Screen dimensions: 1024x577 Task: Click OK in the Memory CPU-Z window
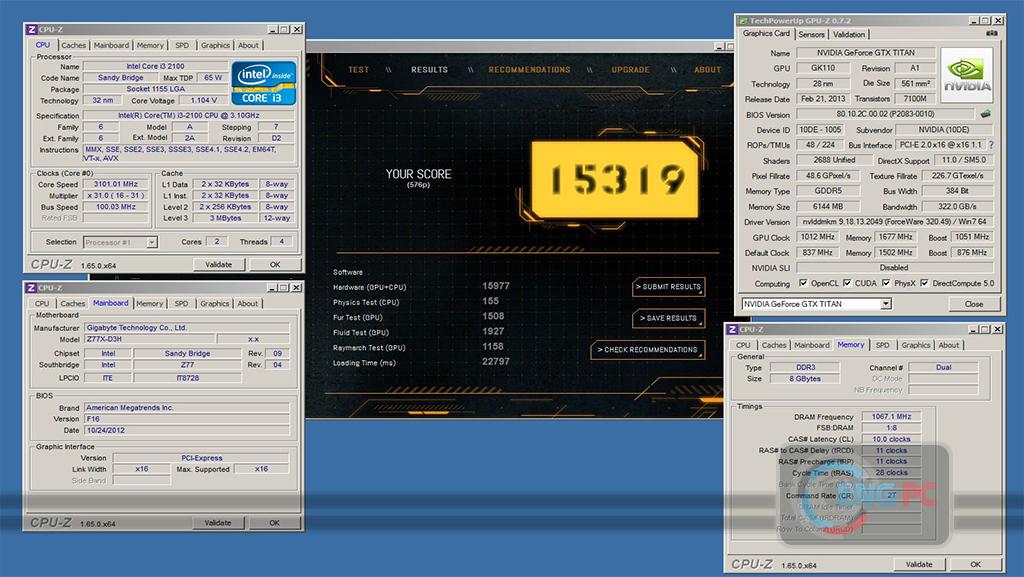pyautogui.click(x=976, y=565)
